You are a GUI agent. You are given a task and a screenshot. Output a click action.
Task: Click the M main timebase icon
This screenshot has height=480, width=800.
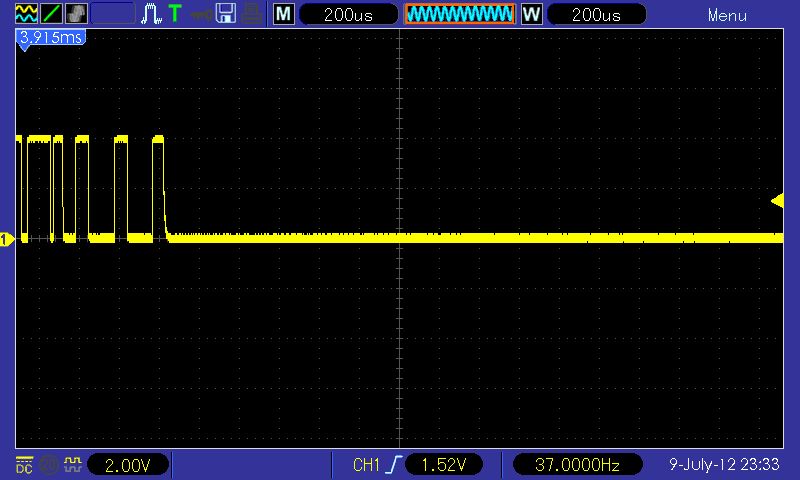284,14
